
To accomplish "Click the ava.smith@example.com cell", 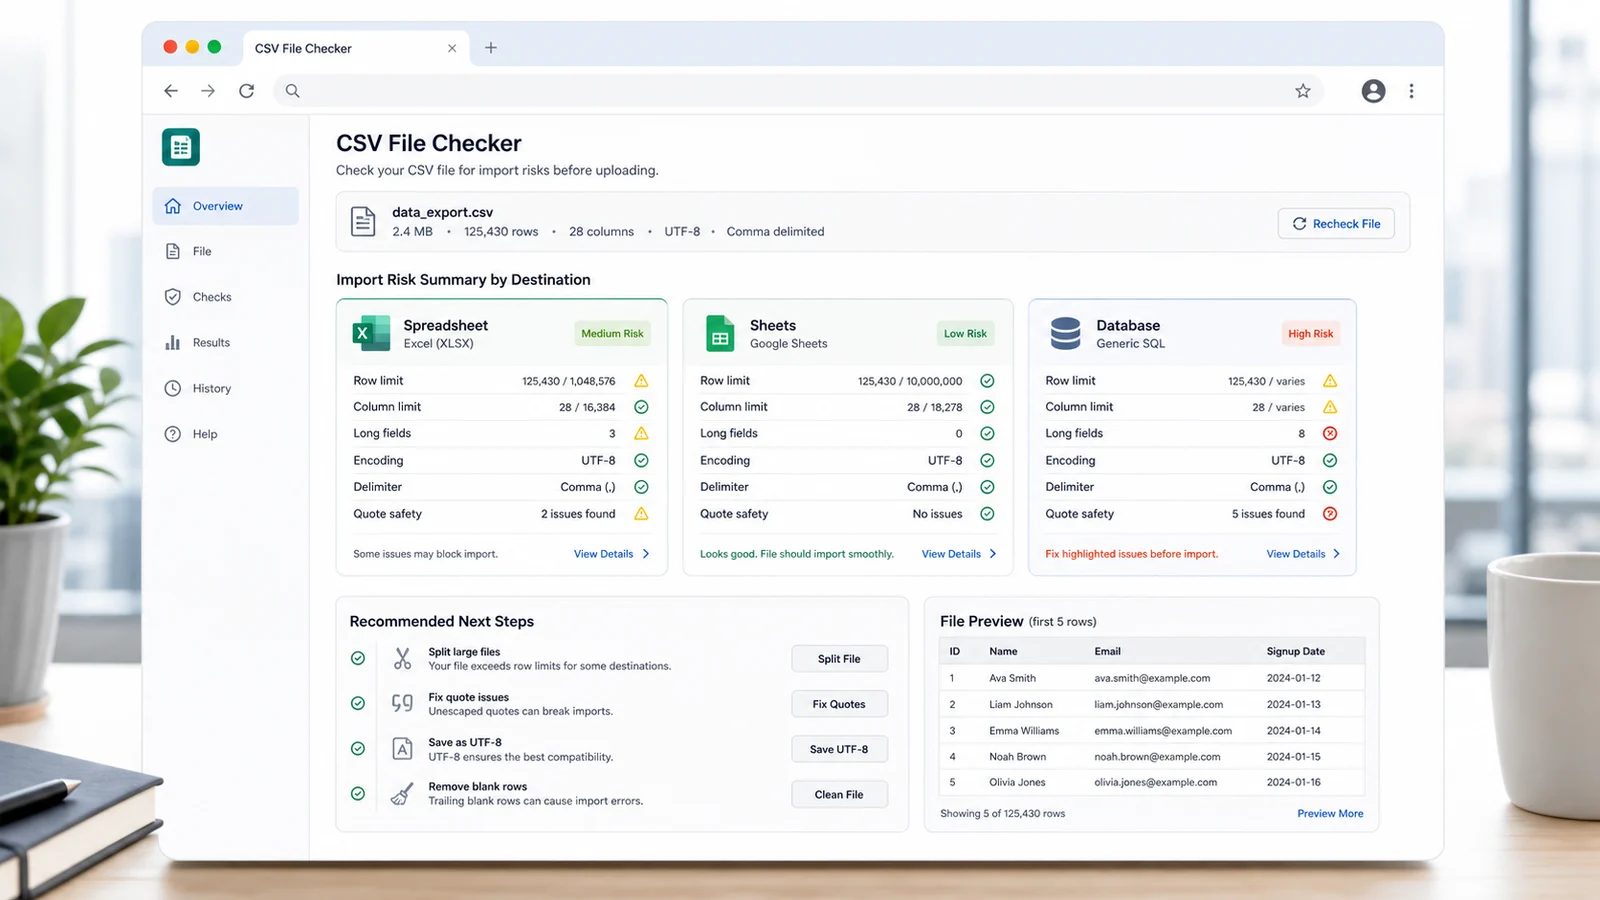I will (1152, 678).
